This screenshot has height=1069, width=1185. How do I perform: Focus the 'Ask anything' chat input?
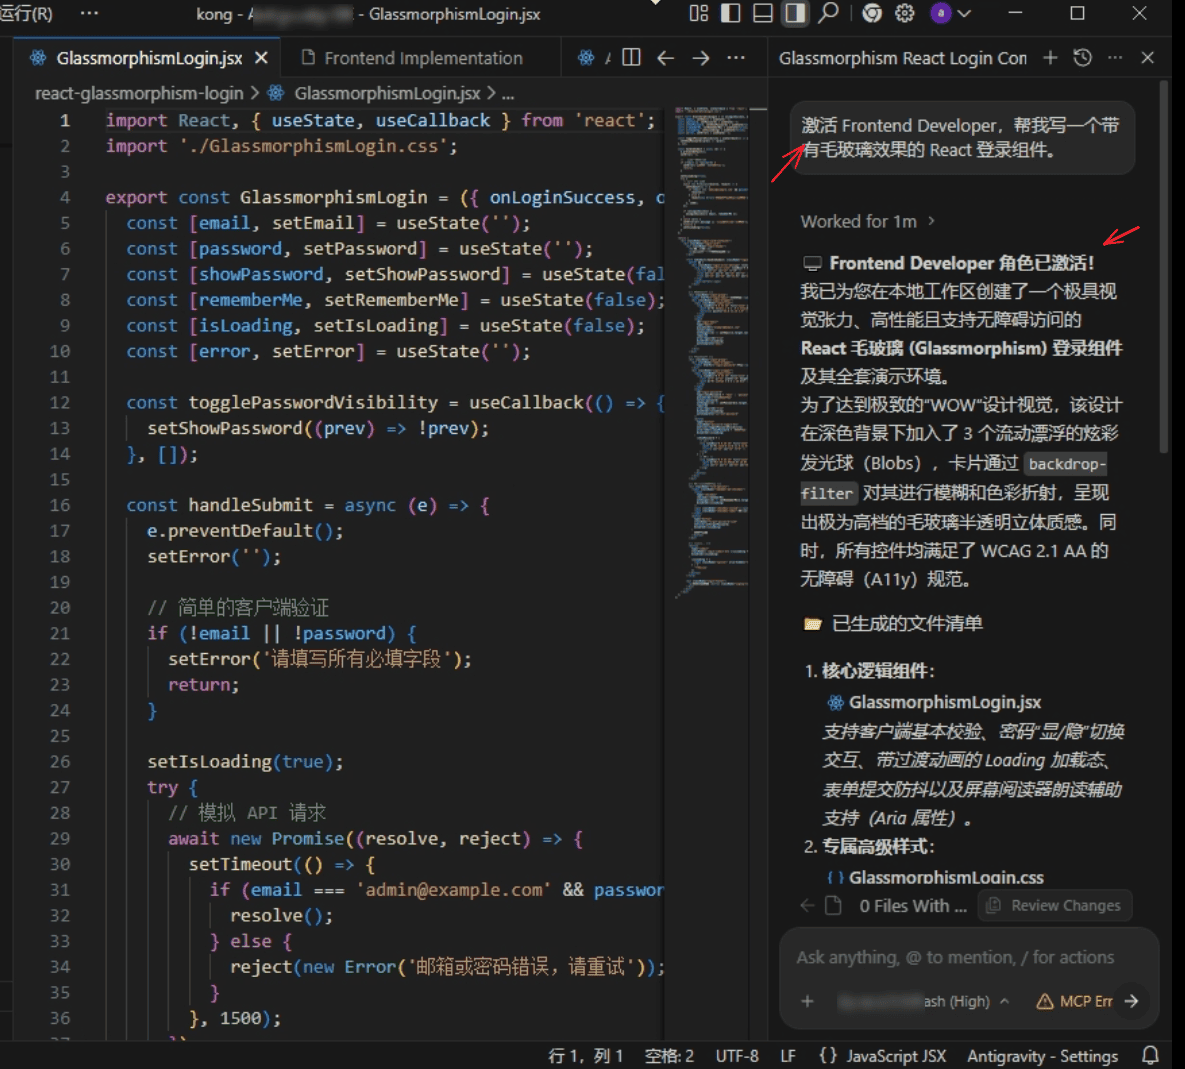[955, 957]
